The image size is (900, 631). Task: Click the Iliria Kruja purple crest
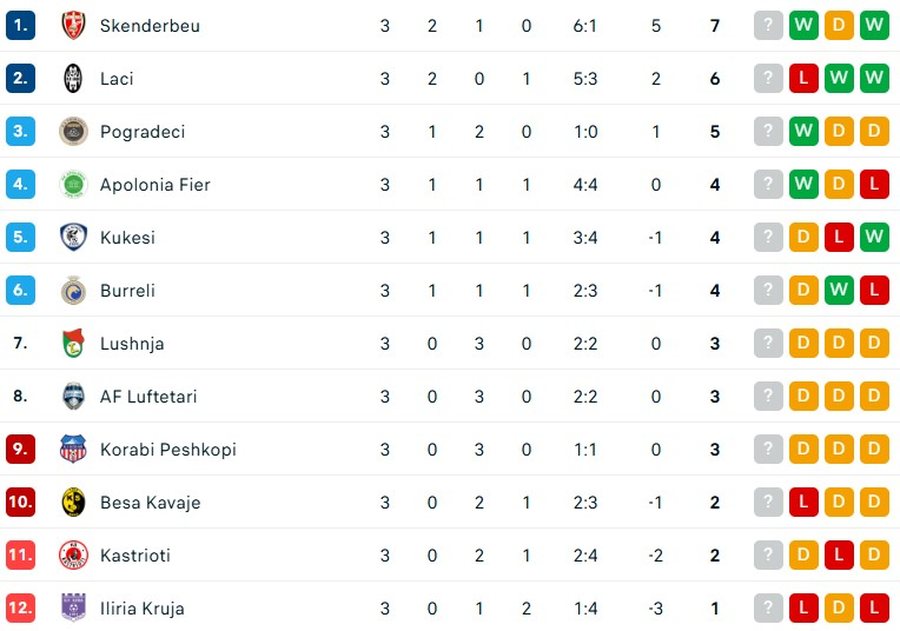tap(73, 607)
